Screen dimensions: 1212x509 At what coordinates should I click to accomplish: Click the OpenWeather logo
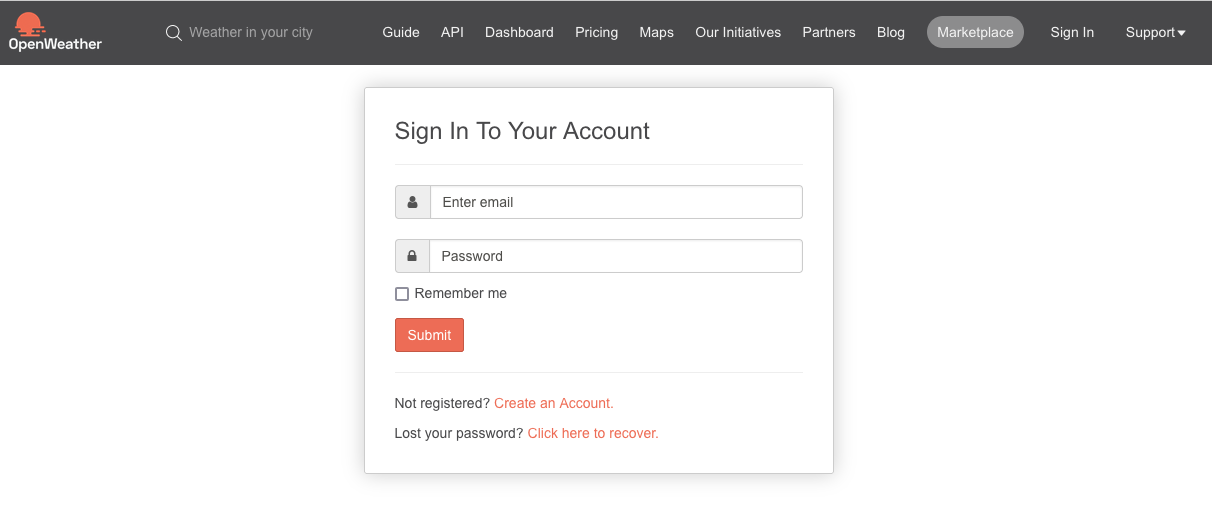coord(55,32)
